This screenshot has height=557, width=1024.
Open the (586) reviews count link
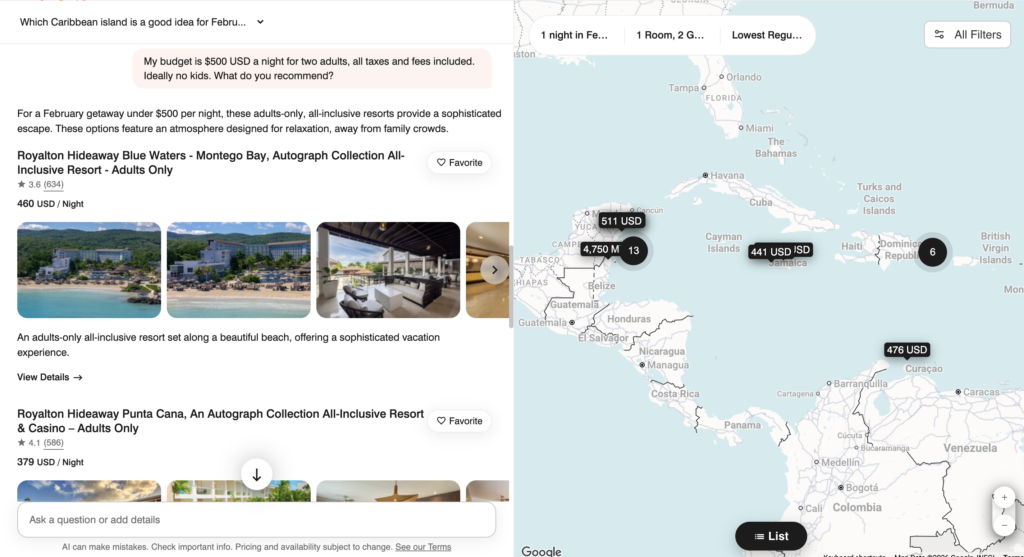tap(54, 443)
